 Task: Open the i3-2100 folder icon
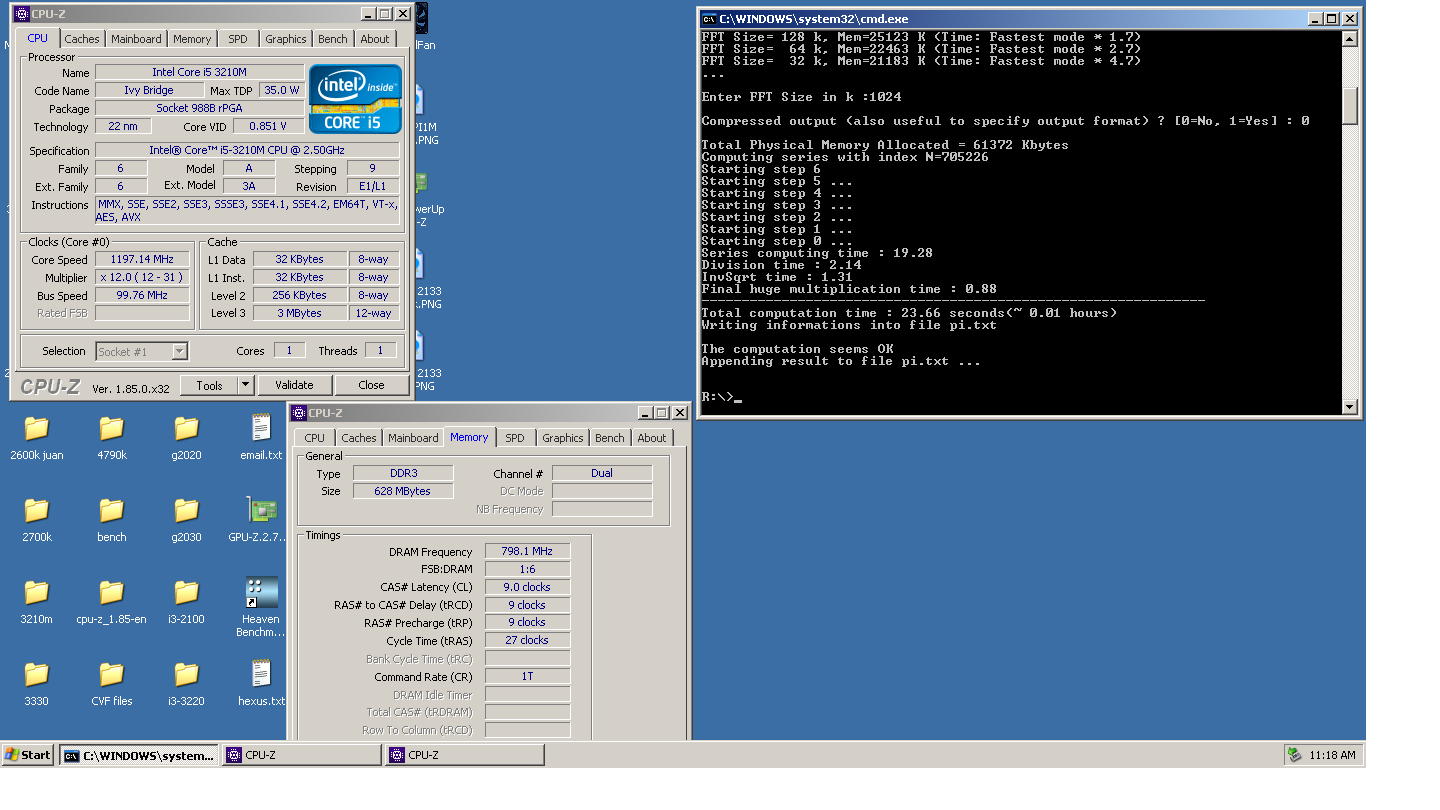(x=187, y=593)
